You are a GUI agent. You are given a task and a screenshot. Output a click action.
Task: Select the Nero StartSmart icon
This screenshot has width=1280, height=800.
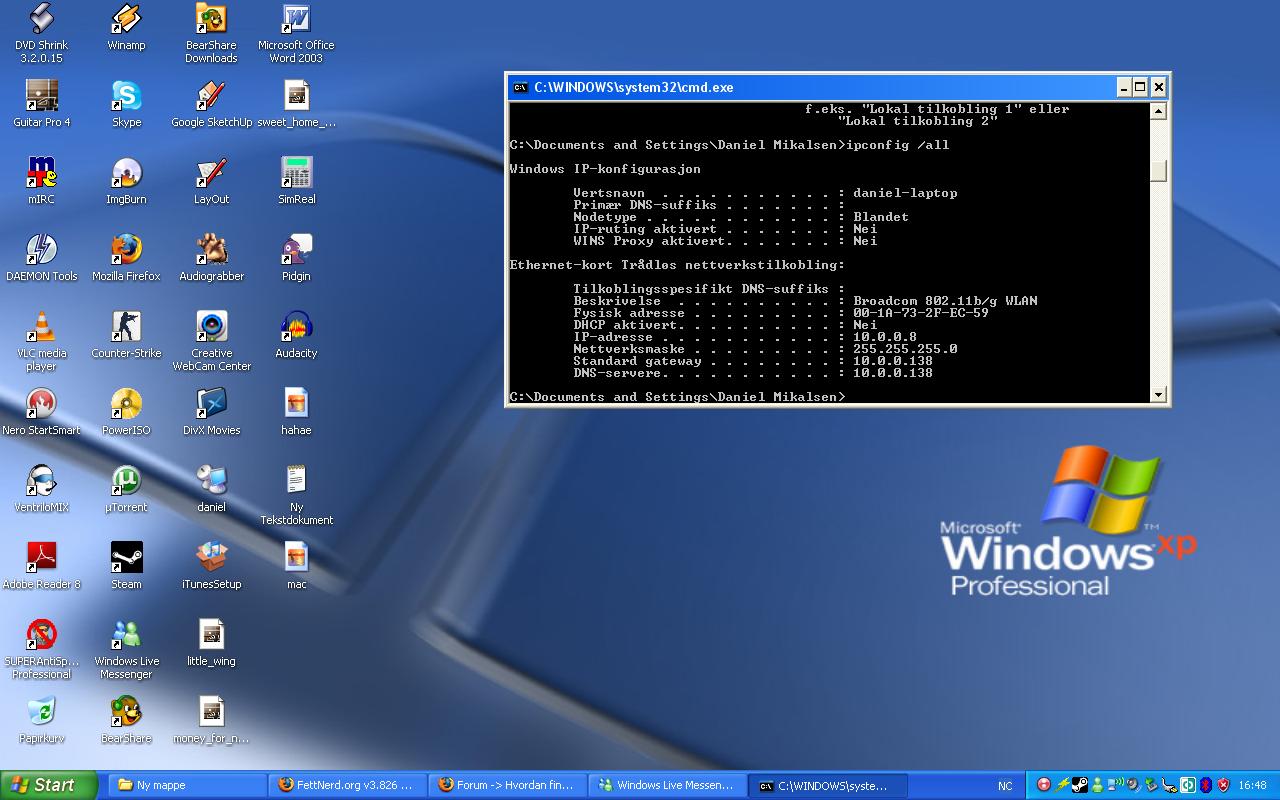[41, 412]
